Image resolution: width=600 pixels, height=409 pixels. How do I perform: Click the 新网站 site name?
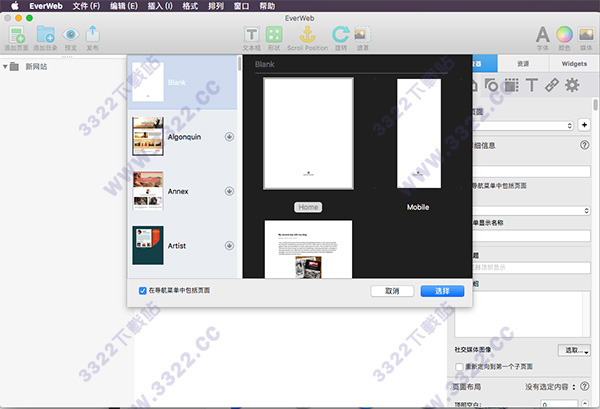tap(36, 67)
